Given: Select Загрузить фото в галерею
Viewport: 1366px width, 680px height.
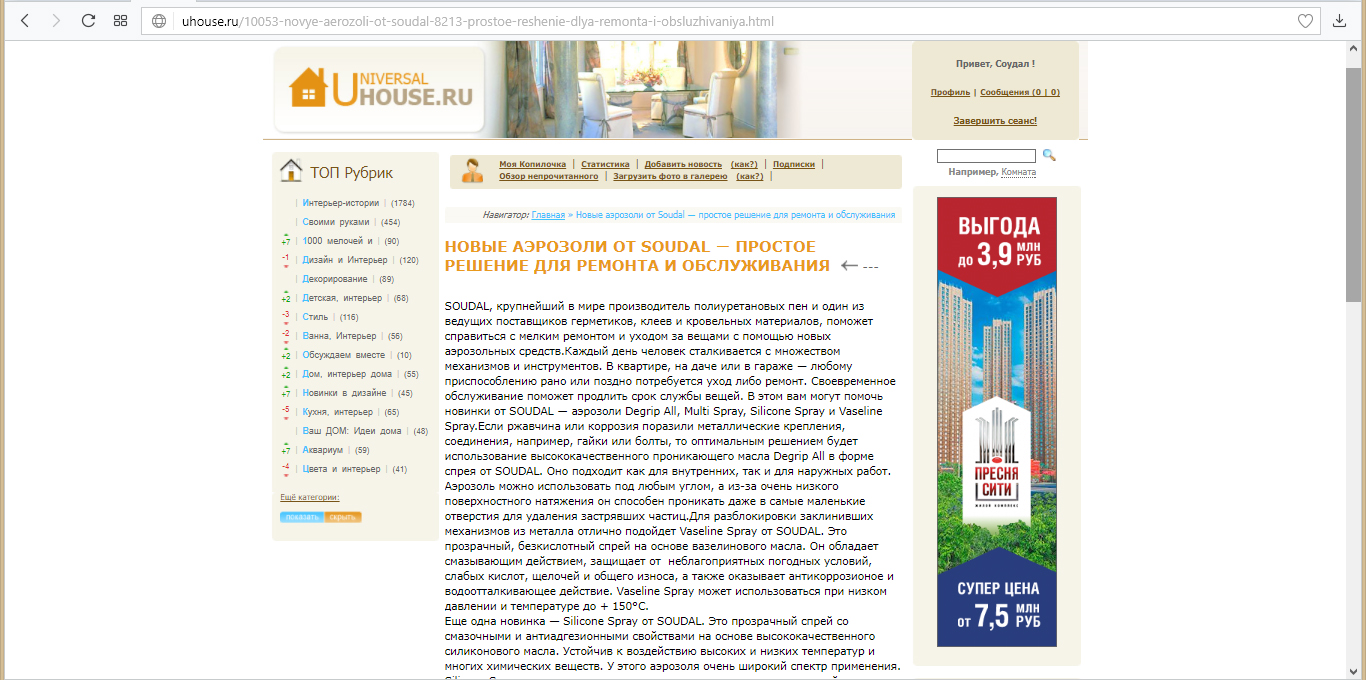Looking at the screenshot, I should tap(670, 176).
